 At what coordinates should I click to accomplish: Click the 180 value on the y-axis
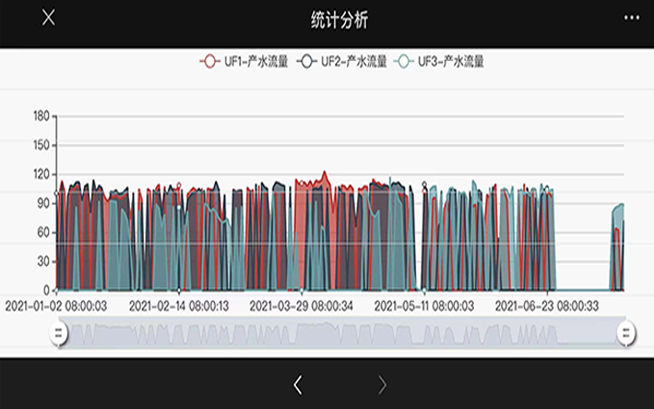tap(41, 116)
